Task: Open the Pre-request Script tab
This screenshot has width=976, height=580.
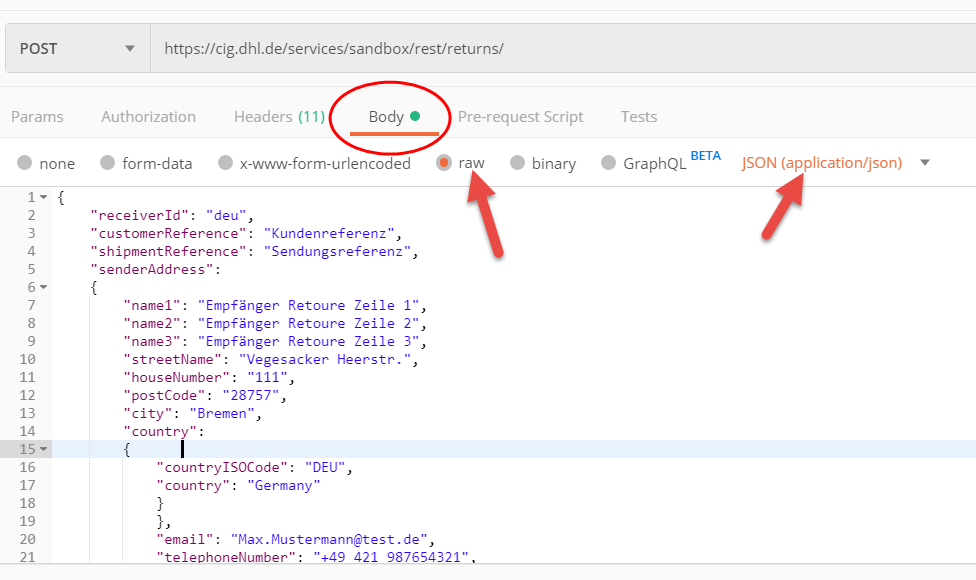Action: pyautogui.click(x=520, y=117)
